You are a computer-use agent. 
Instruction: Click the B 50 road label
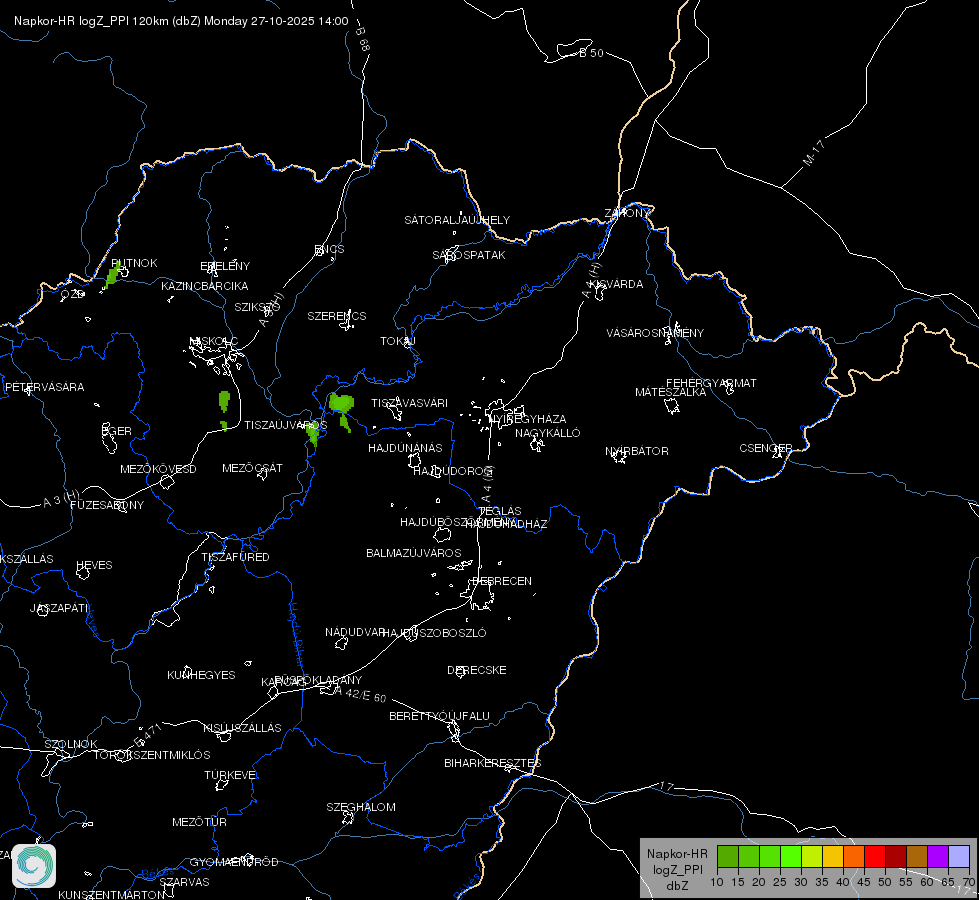(x=591, y=53)
